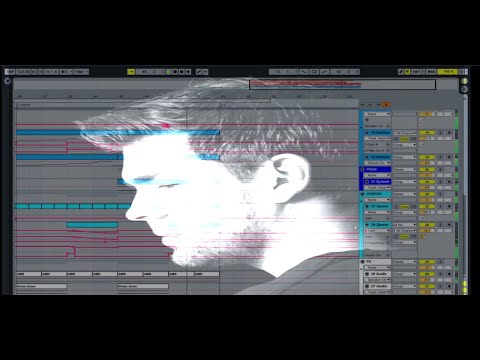The image size is (480, 360).
Task: Toggle the KEY map mode button
Action: coord(417,72)
